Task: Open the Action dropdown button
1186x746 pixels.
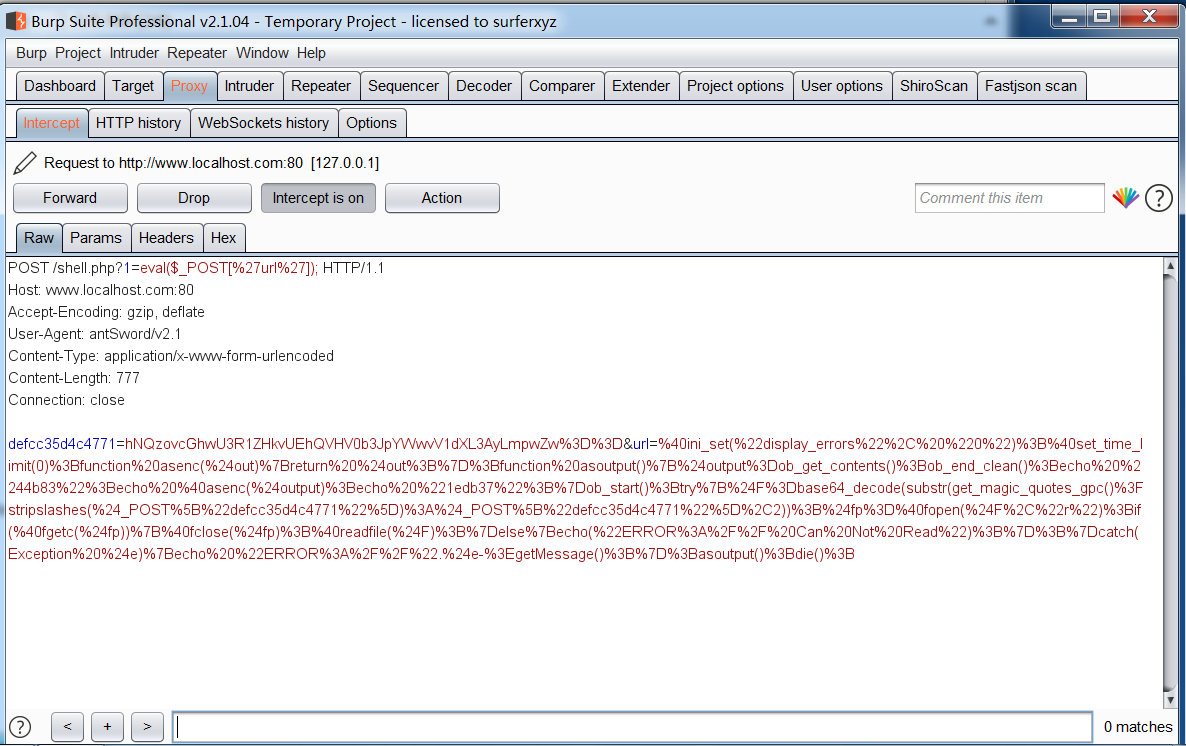Action: [442, 198]
